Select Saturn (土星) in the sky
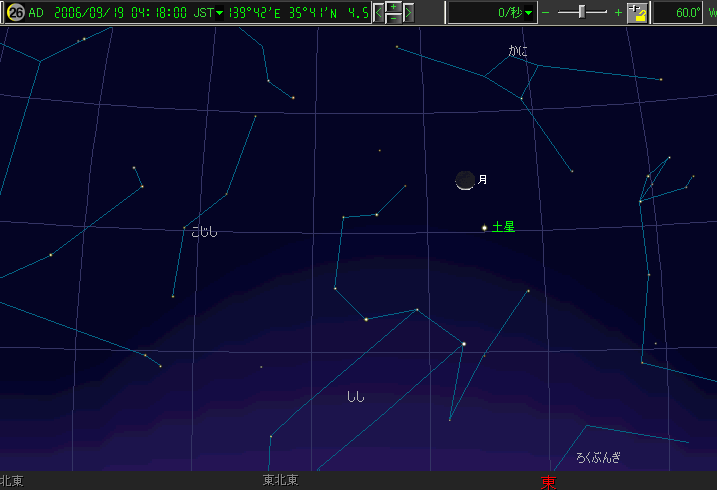Image resolution: width=717 pixels, height=490 pixels. click(x=485, y=228)
